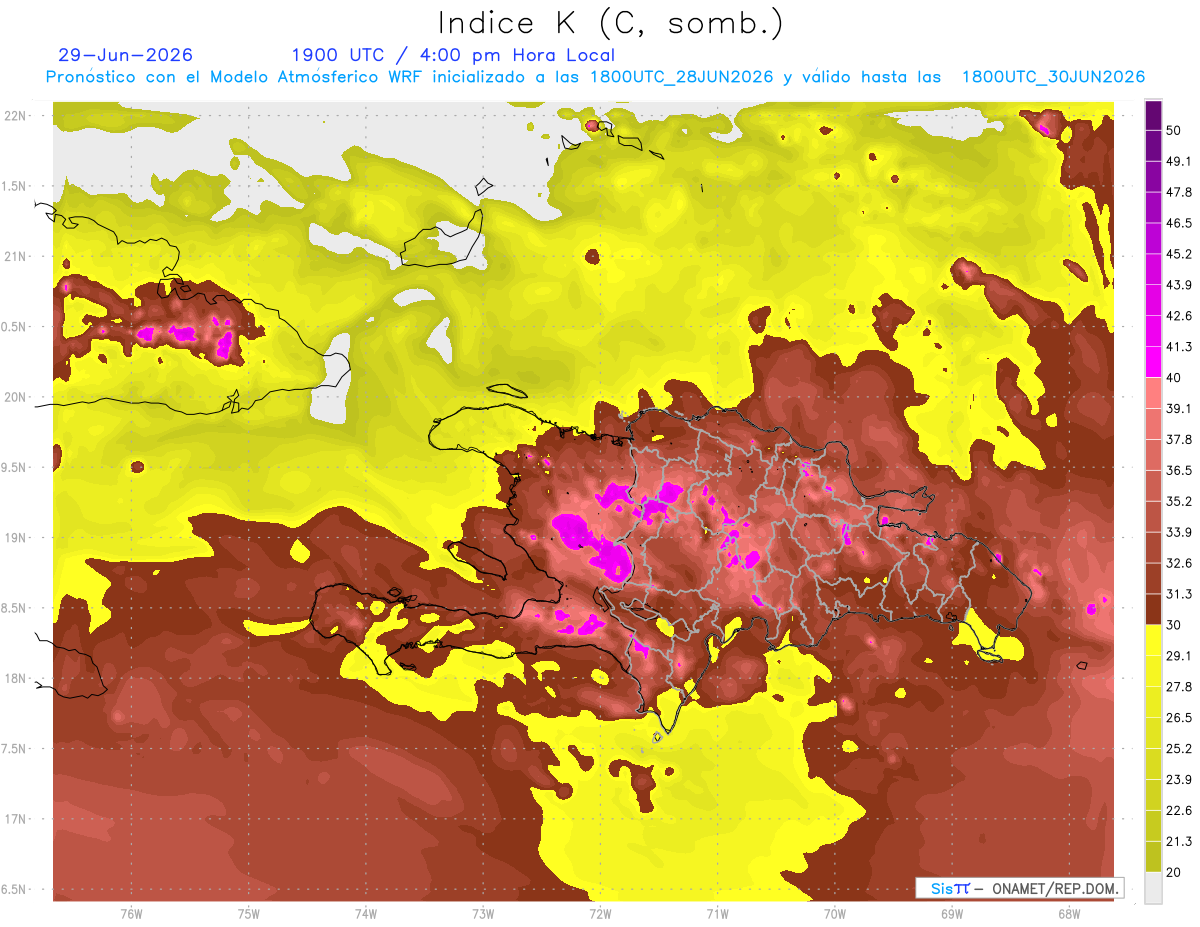Click the colorbar value 20

pyautogui.click(x=1174, y=871)
